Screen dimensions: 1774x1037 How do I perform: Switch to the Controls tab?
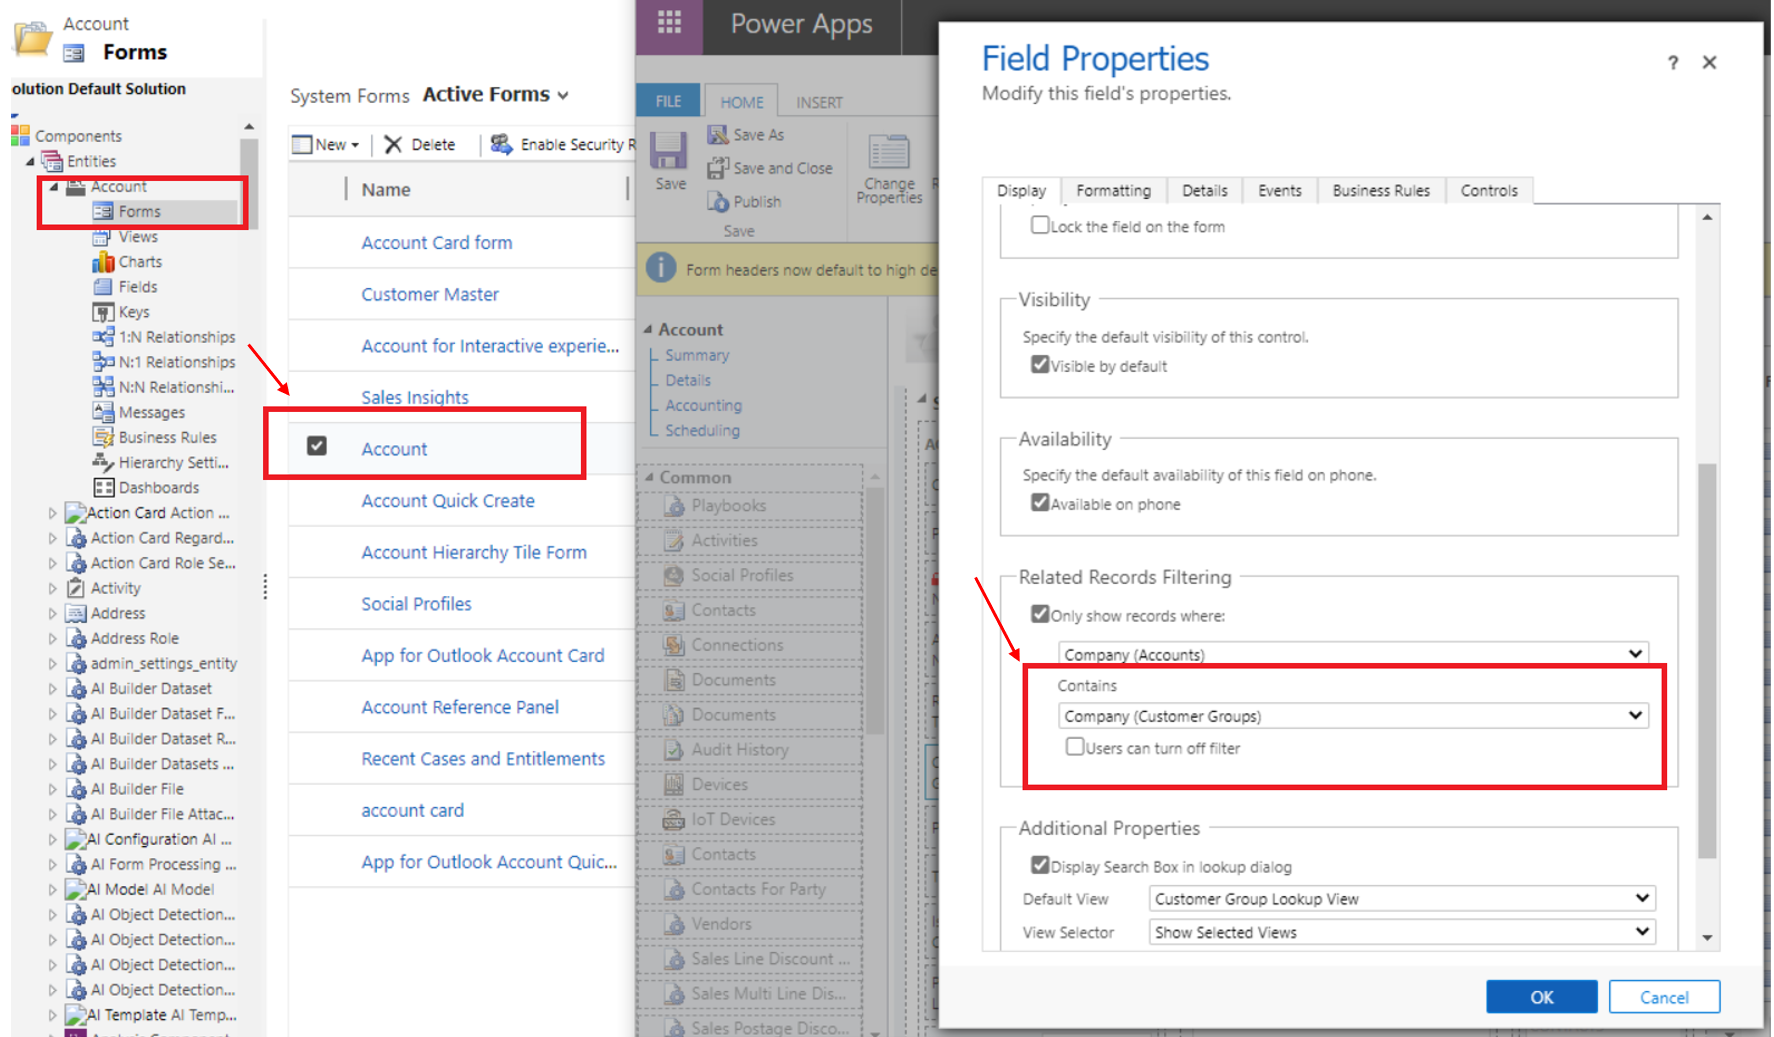pos(1488,190)
